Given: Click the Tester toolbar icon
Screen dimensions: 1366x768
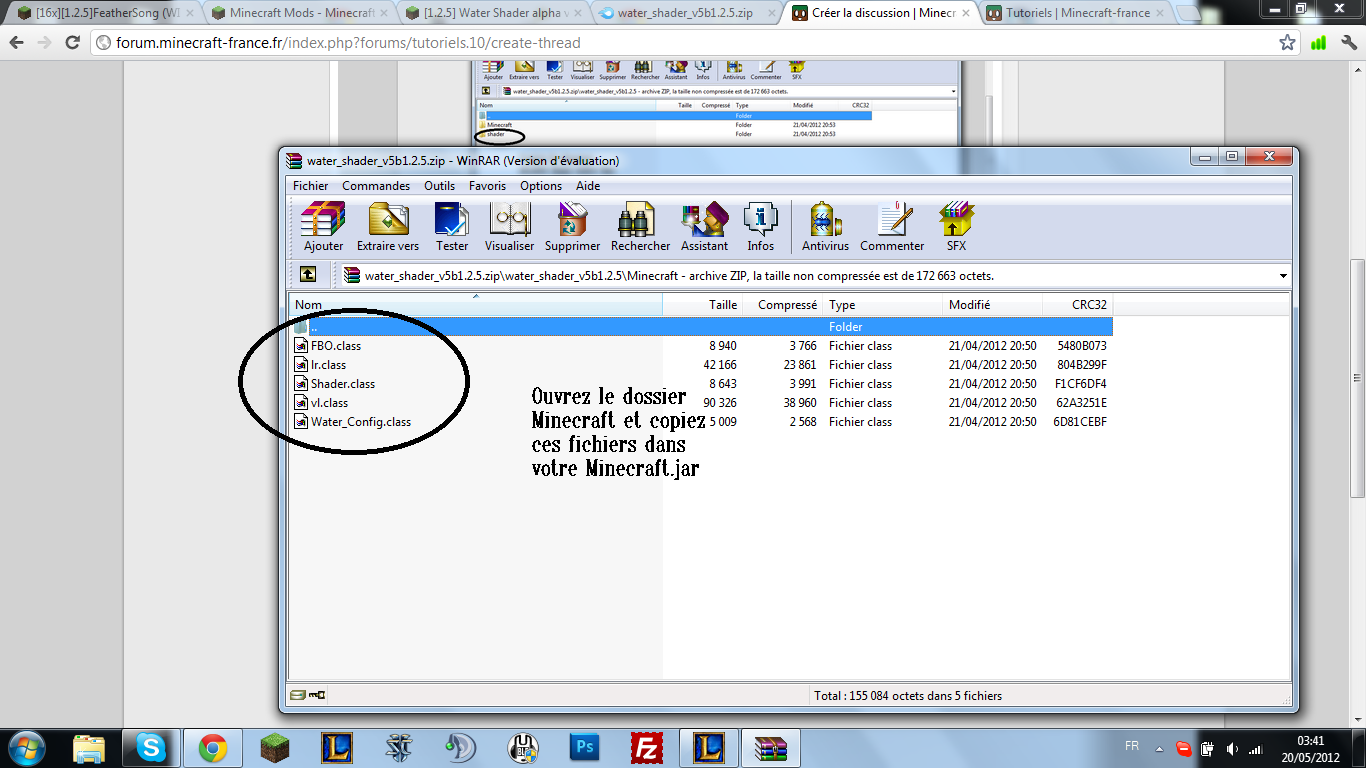Looking at the screenshot, I should 452,227.
